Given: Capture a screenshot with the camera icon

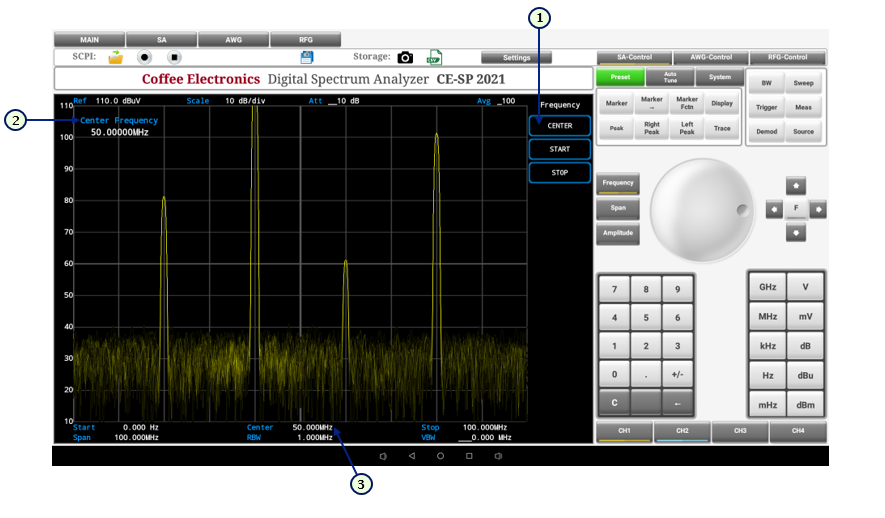Looking at the screenshot, I should (x=405, y=58).
